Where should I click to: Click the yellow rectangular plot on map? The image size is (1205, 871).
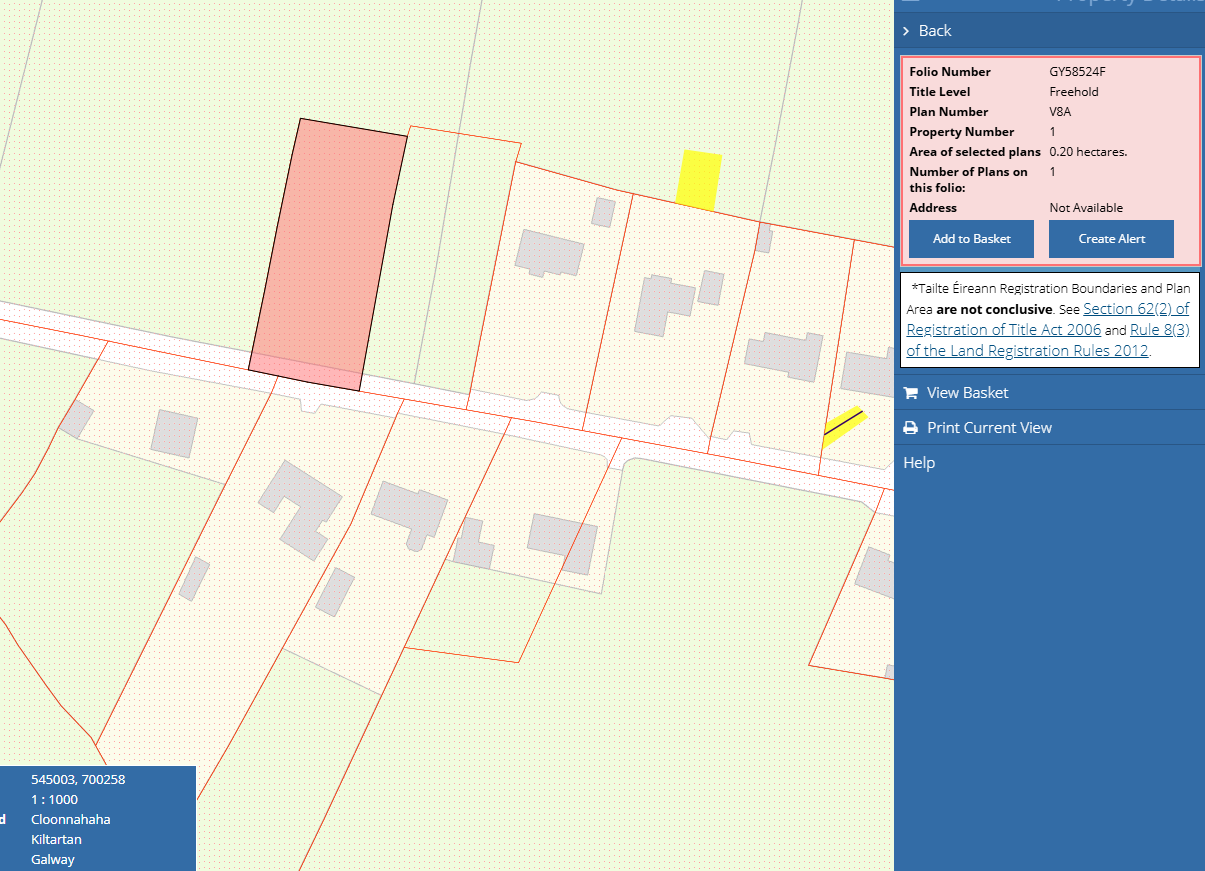699,180
